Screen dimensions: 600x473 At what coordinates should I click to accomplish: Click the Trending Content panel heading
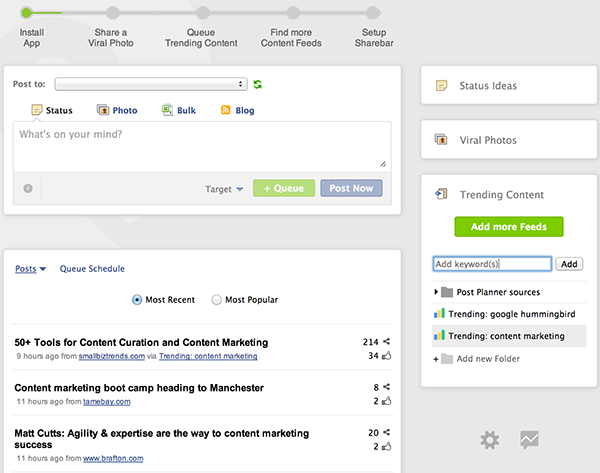pyautogui.click(x=501, y=195)
